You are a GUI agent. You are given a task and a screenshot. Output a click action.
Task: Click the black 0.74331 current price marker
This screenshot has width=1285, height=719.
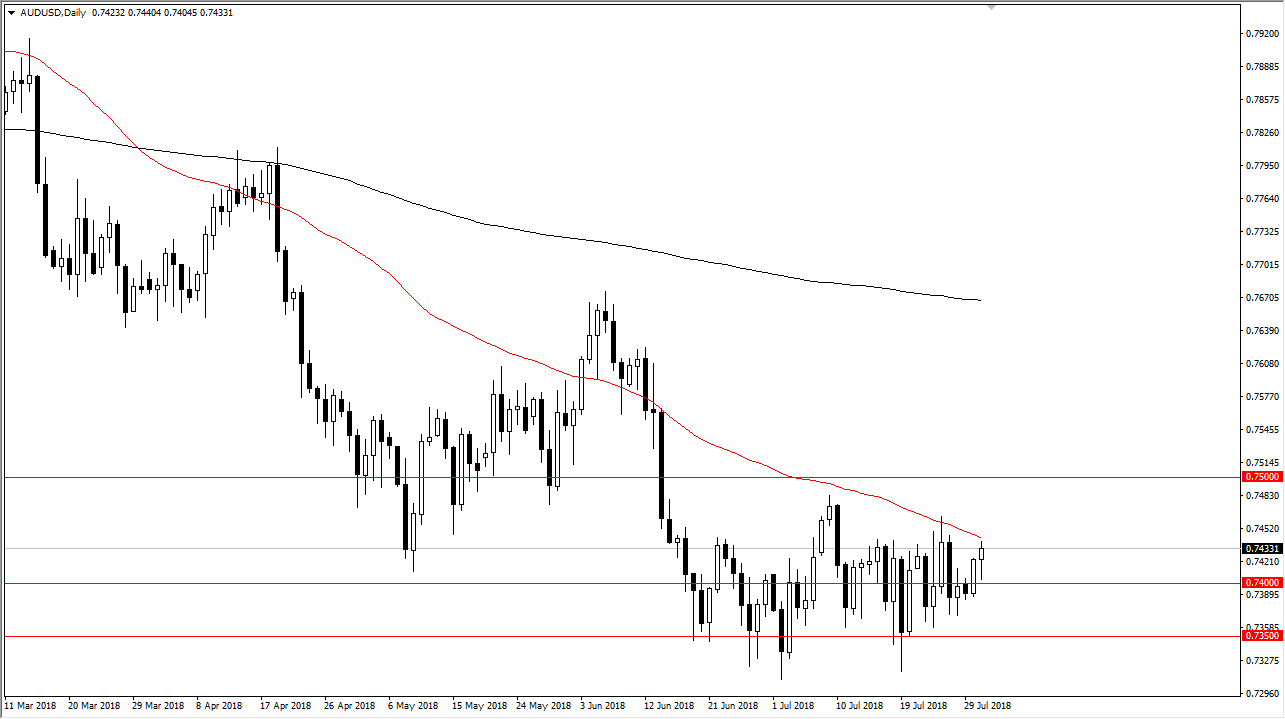(x=1261, y=548)
